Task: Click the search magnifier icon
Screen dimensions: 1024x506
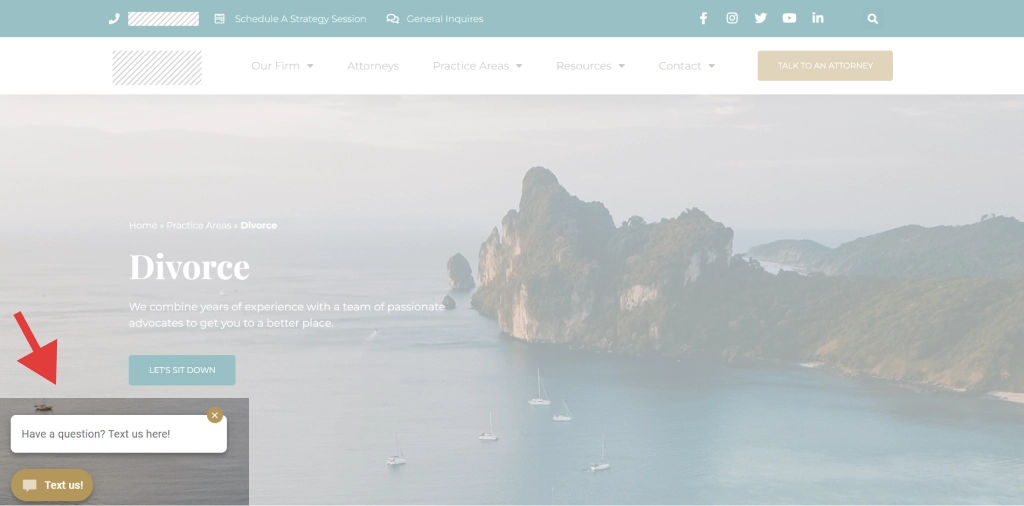Action: coord(872,19)
